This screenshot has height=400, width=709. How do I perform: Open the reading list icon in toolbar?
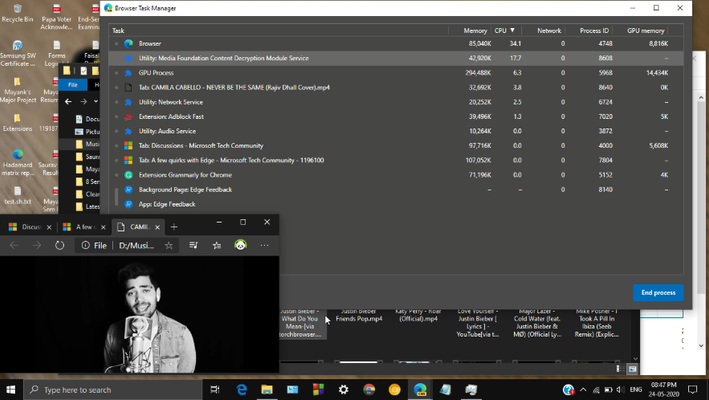tap(194, 245)
